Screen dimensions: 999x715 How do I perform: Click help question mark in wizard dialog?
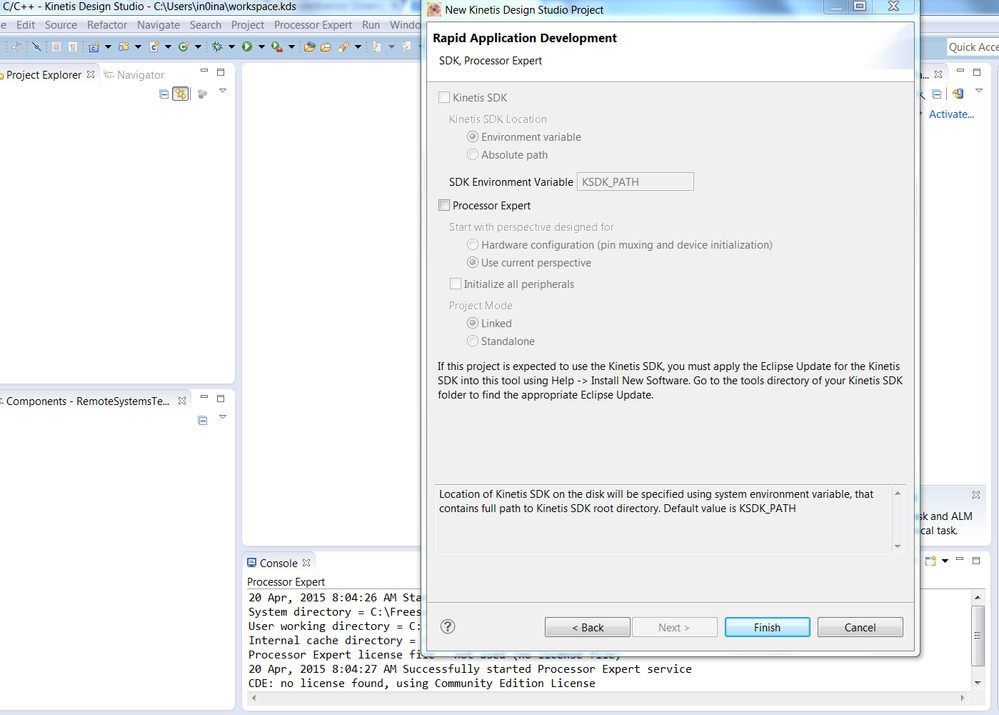[x=448, y=626]
